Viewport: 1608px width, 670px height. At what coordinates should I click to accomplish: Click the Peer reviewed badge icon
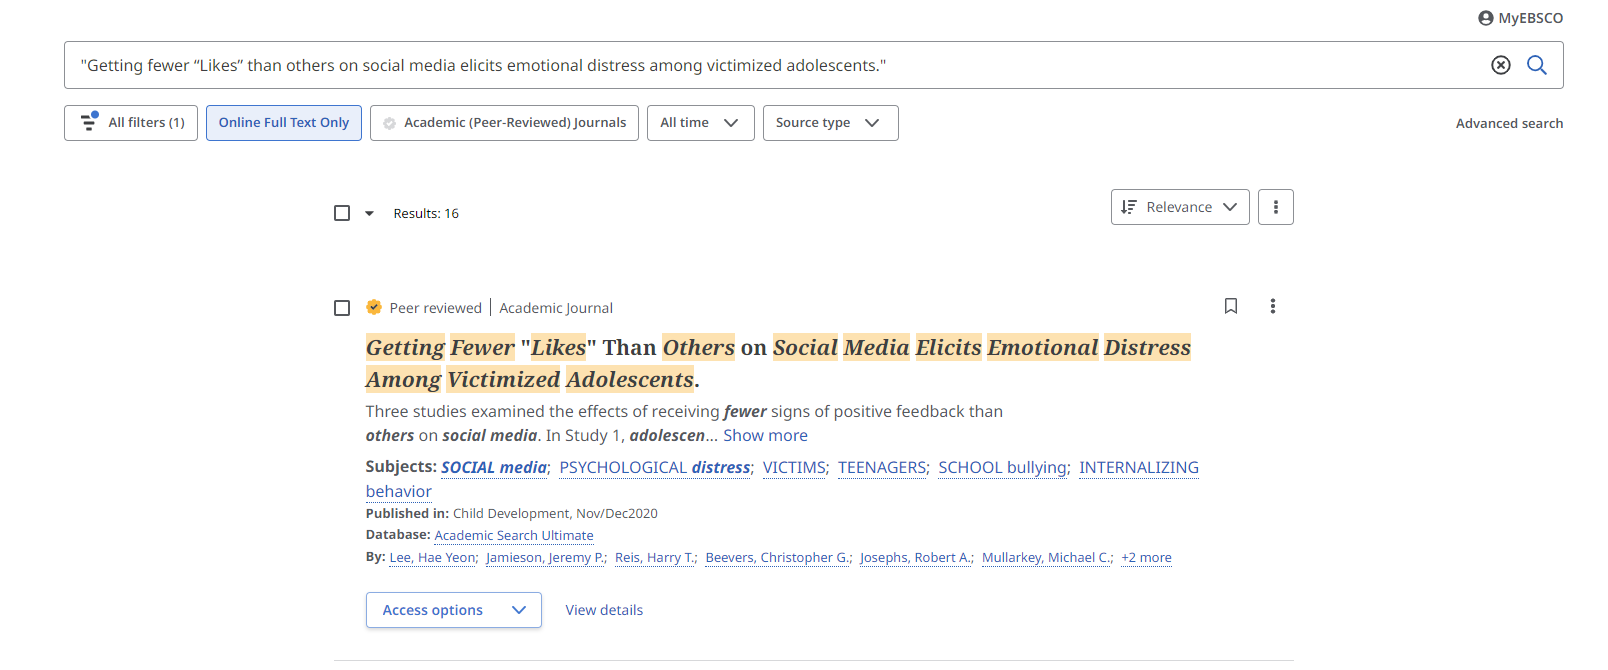(374, 307)
